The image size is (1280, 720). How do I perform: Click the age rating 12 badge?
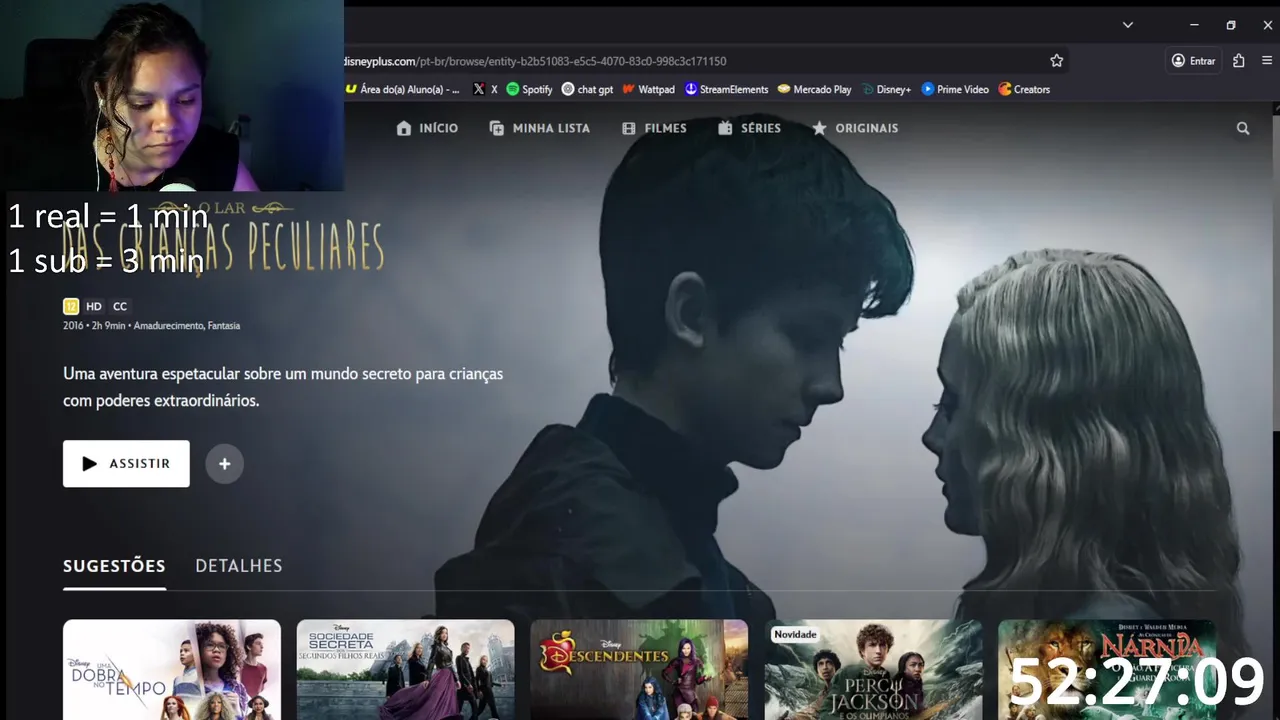point(71,307)
